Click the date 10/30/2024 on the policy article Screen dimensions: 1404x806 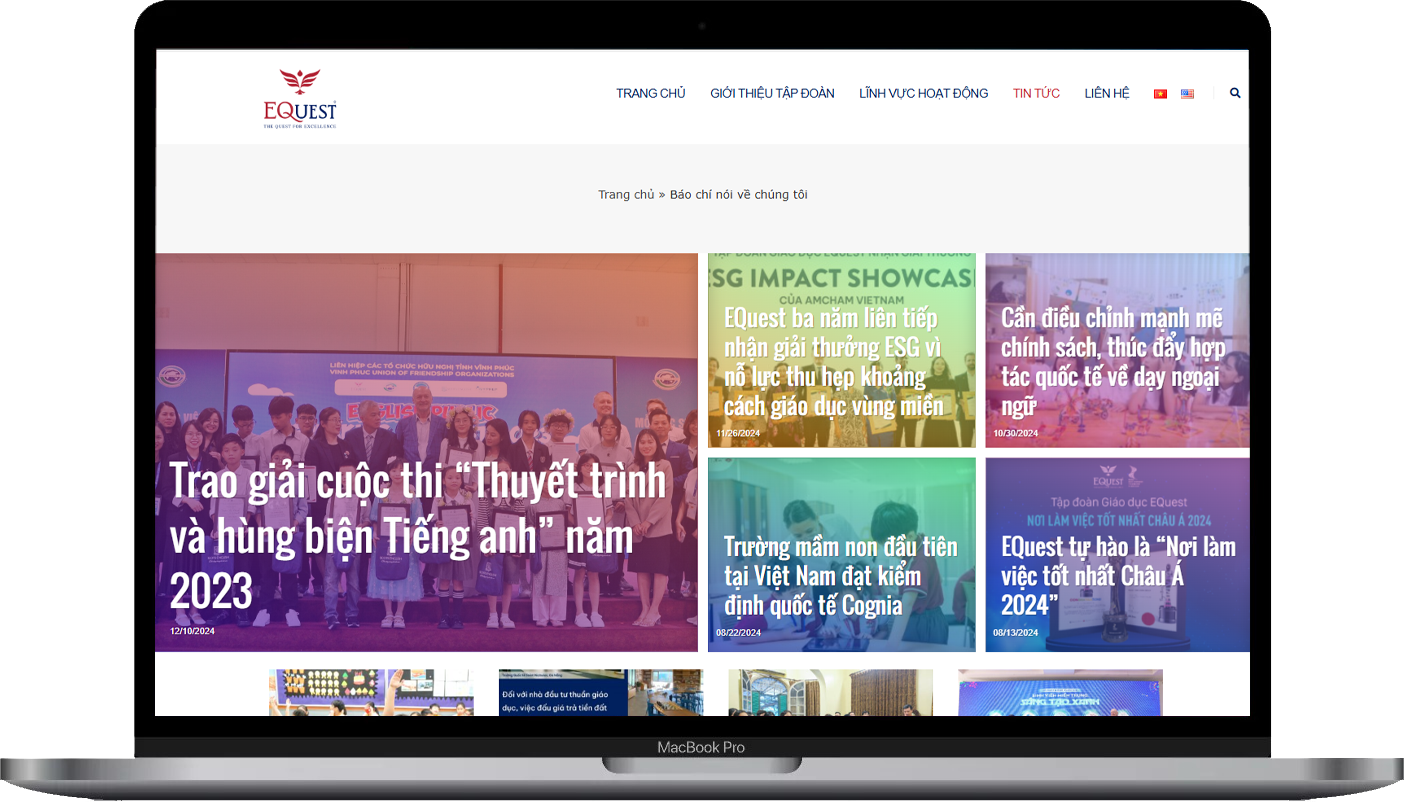[x=1015, y=433]
